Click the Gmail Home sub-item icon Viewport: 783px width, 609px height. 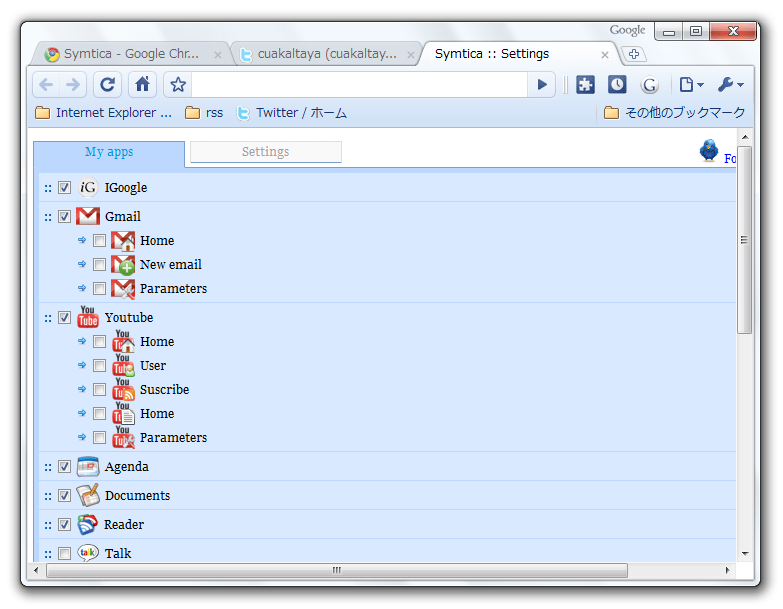[x=123, y=241]
